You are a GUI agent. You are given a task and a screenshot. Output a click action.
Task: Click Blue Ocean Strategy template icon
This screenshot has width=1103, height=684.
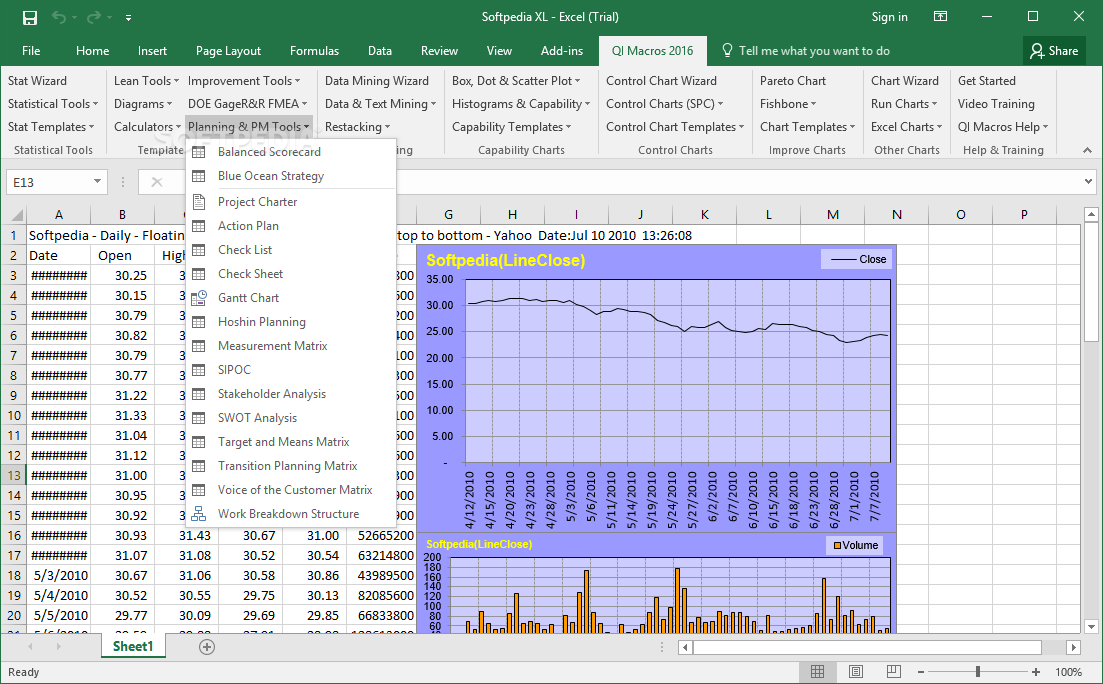(x=199, y=176)
